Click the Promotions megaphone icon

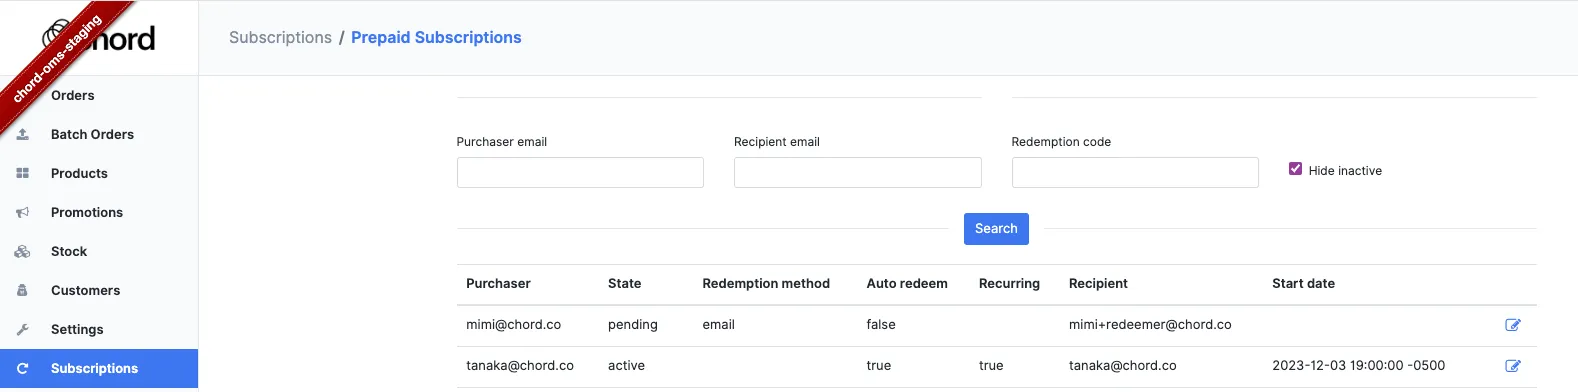click(22, 212)
